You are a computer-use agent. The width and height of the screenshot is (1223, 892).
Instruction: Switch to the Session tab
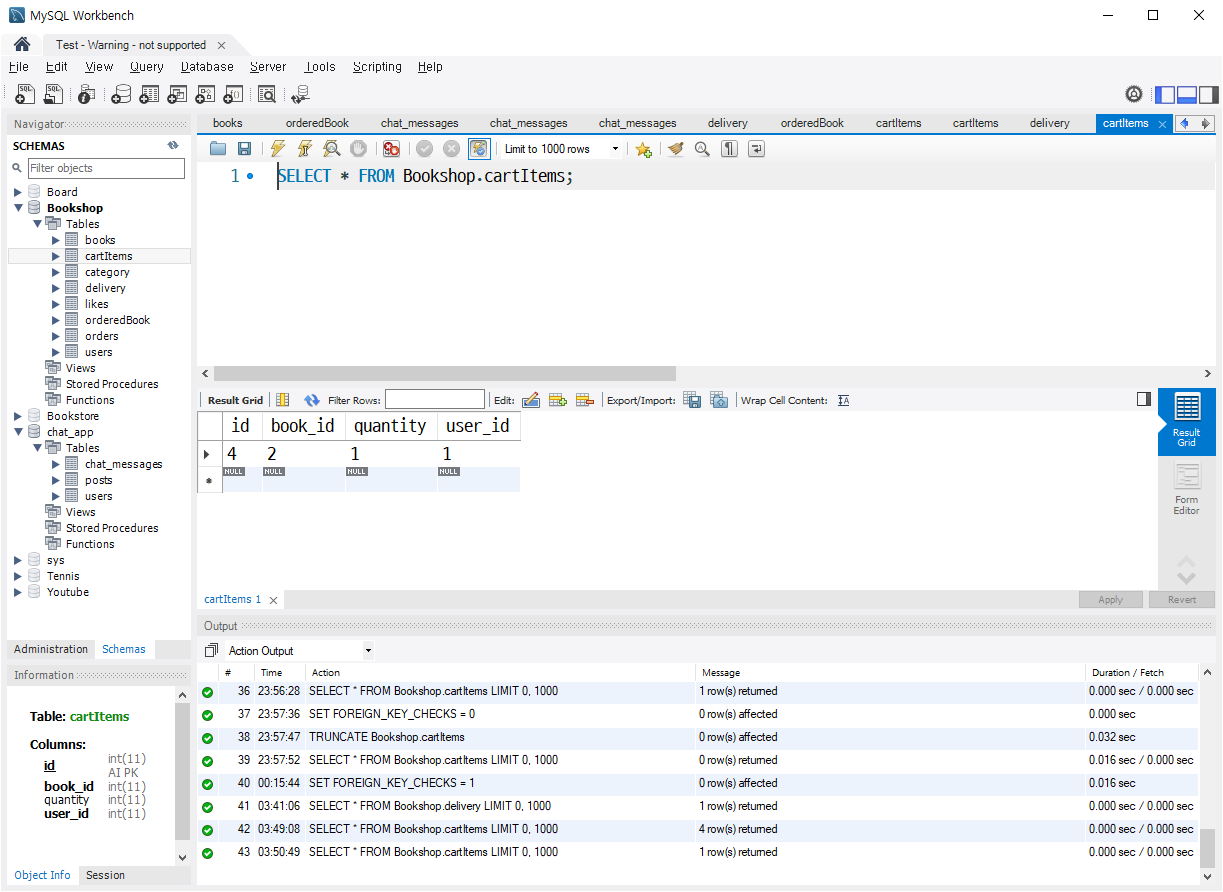tap(105, 875)
